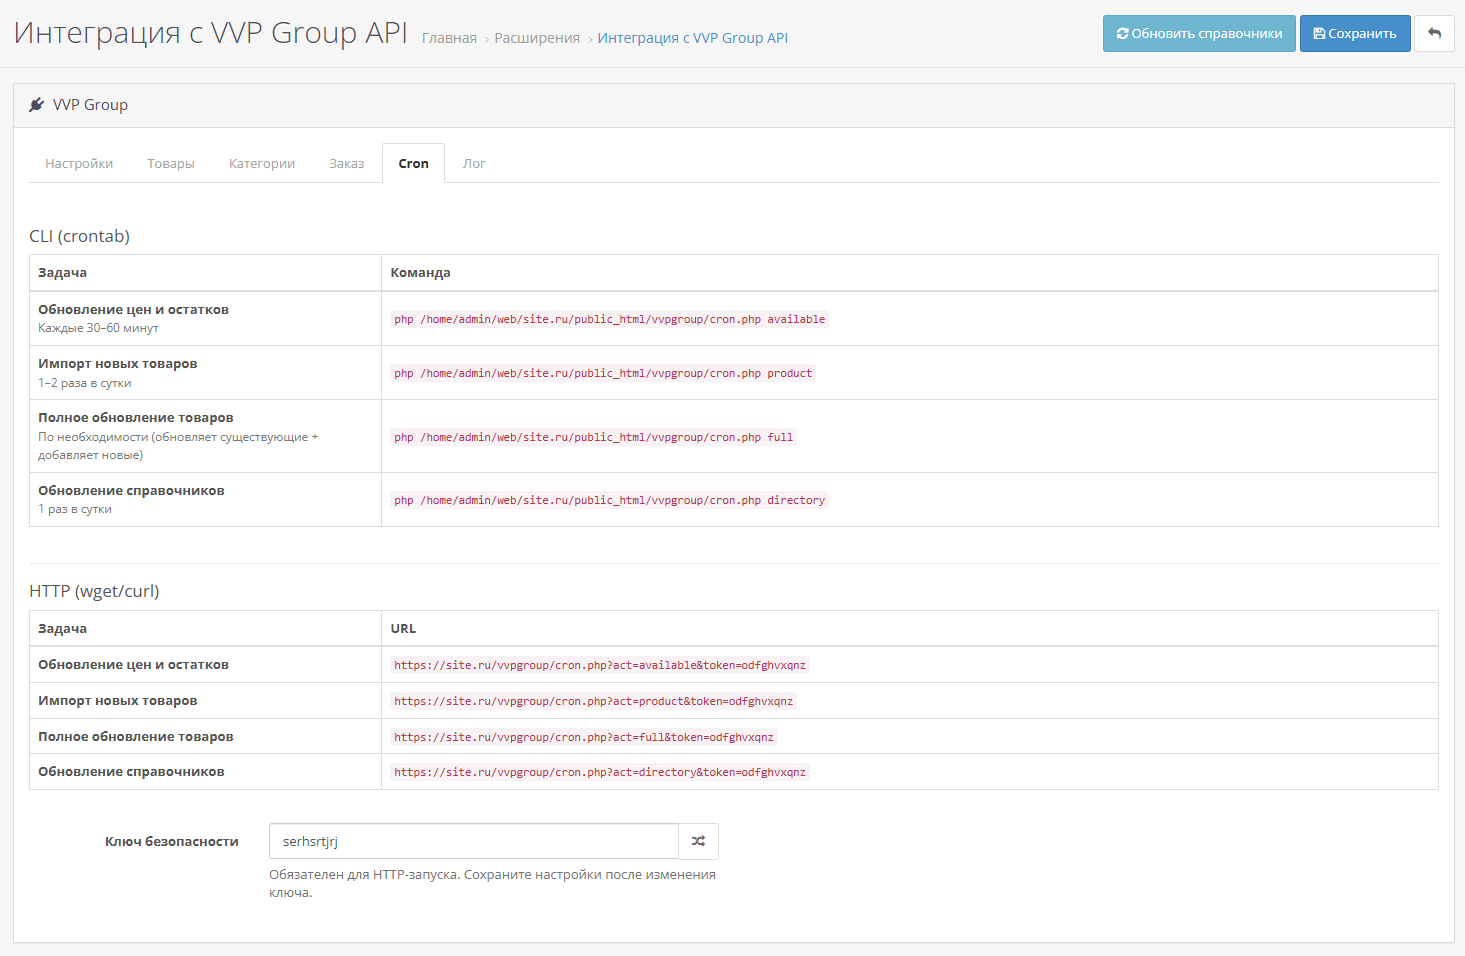Generate random security key with shuffle icon
Screen dimensions: 1465x956
point(698,841)
